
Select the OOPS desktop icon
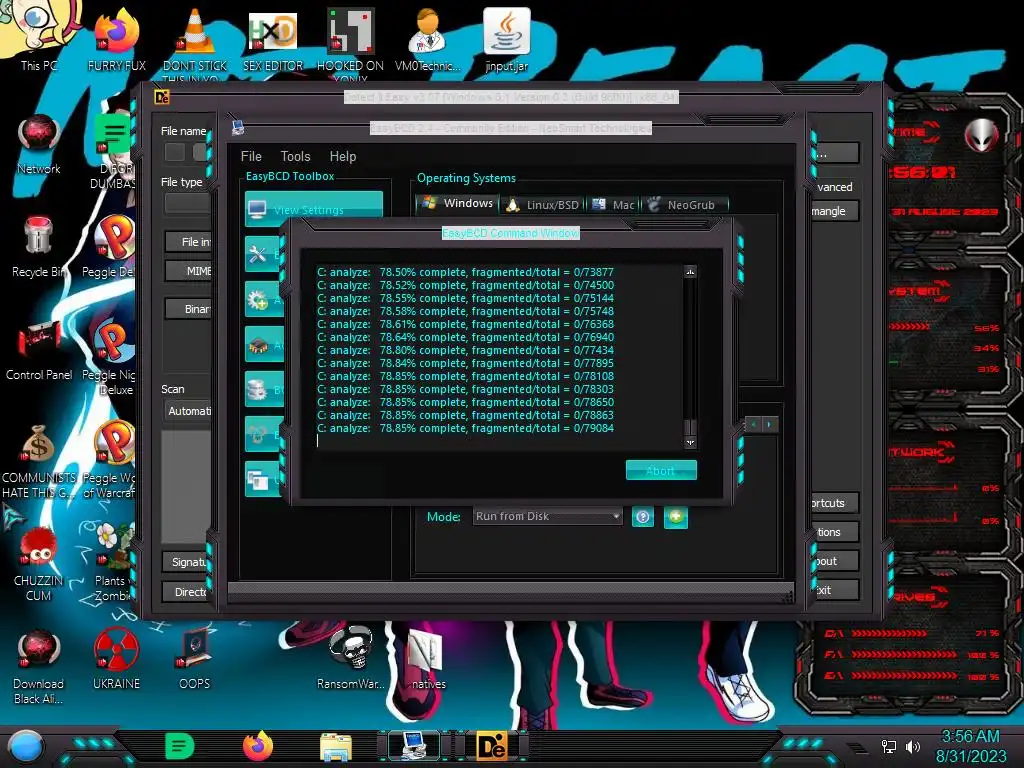tap(195, 658)
